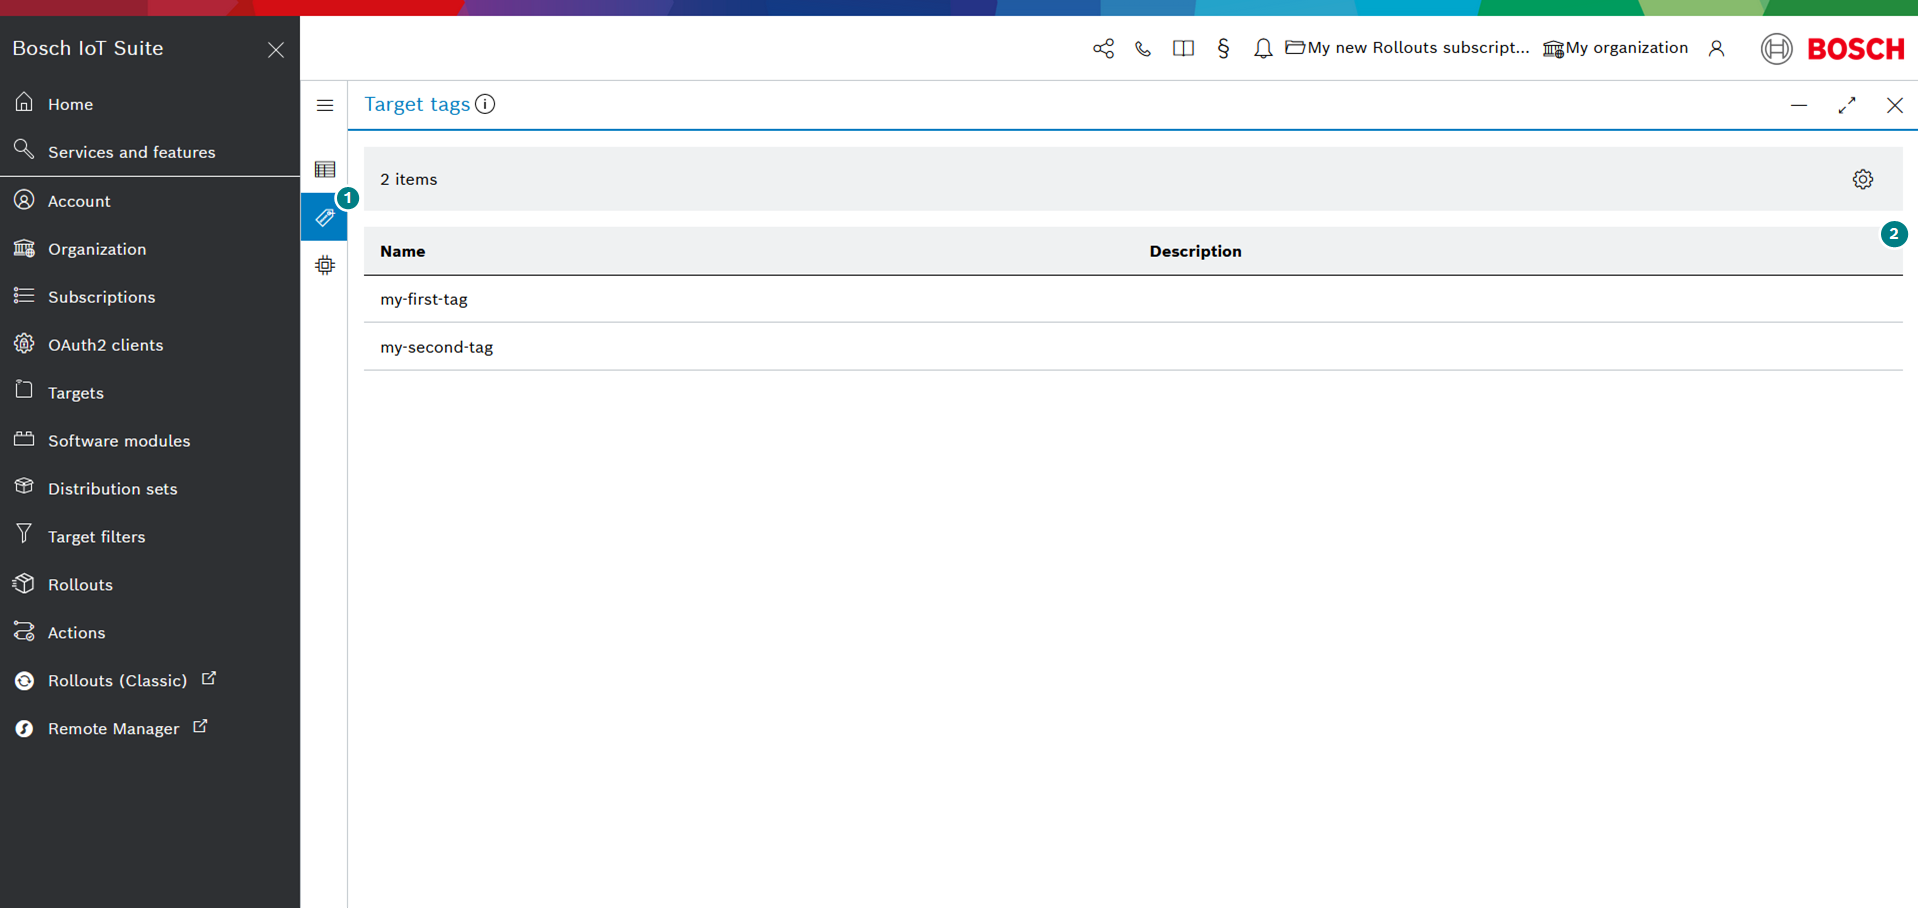The image size is (1918, 908).
Task: Select the my-first-tag row
Action: [424, 299]
